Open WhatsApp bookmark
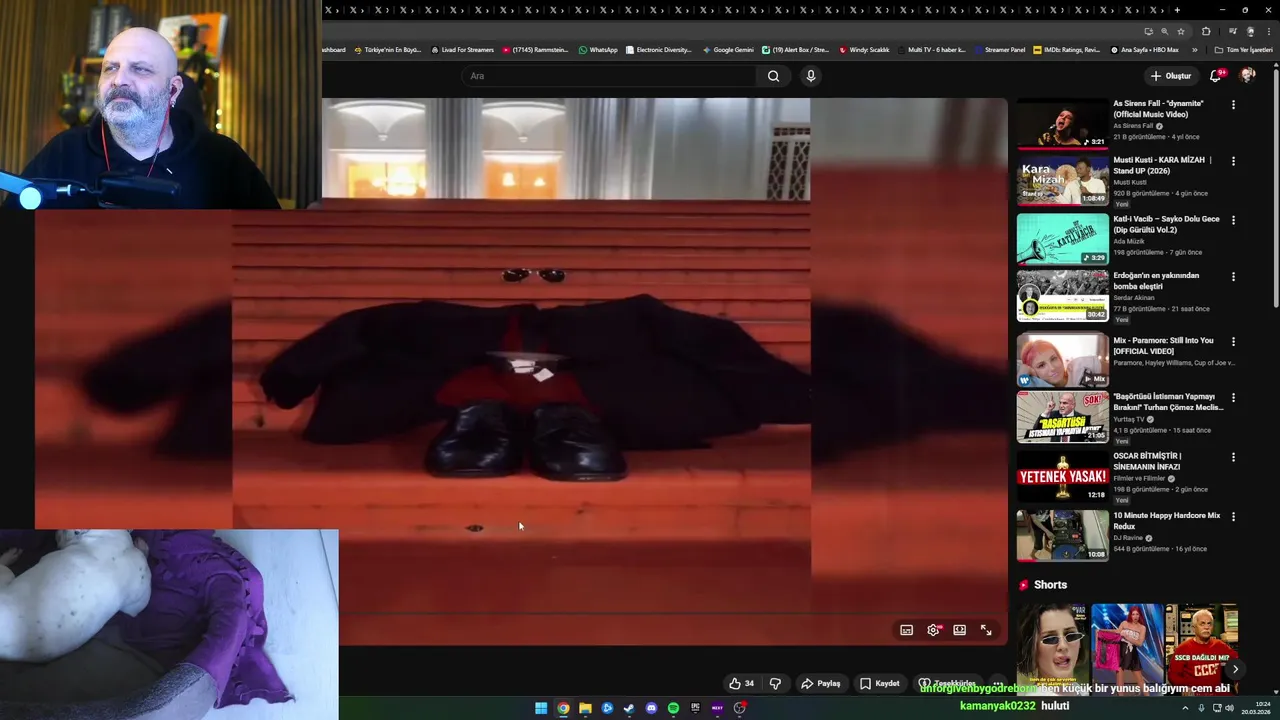This screenshot has width=1280, height=720. pyautogui.click(x=598, y=49)
